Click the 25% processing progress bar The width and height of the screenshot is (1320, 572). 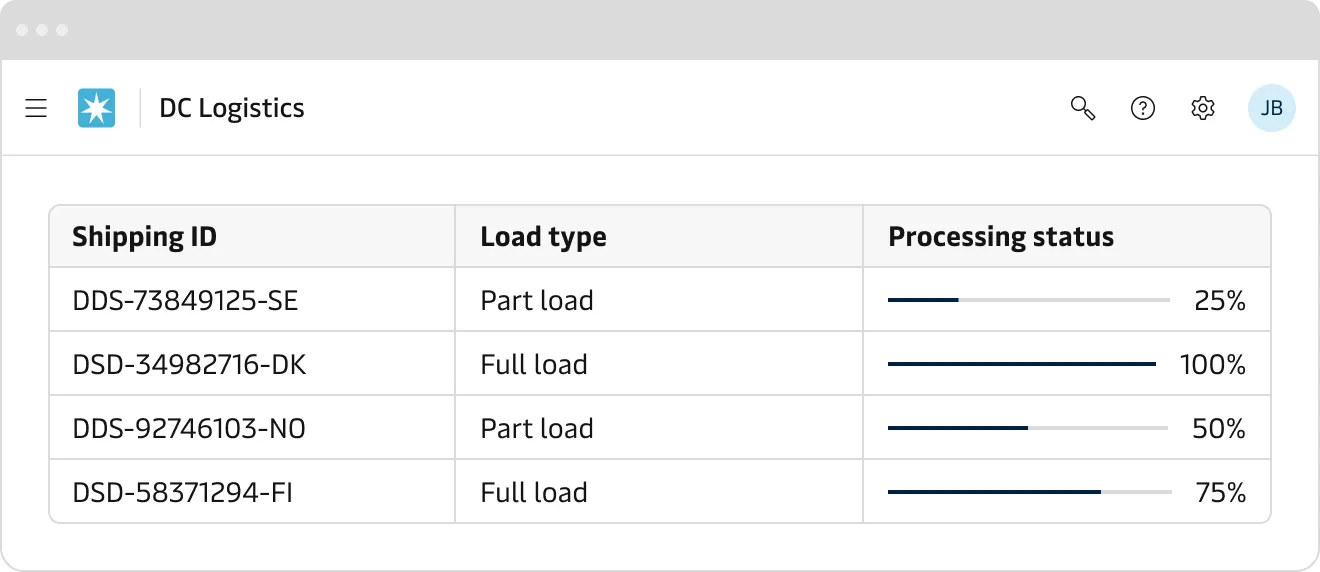(1028, 300)
